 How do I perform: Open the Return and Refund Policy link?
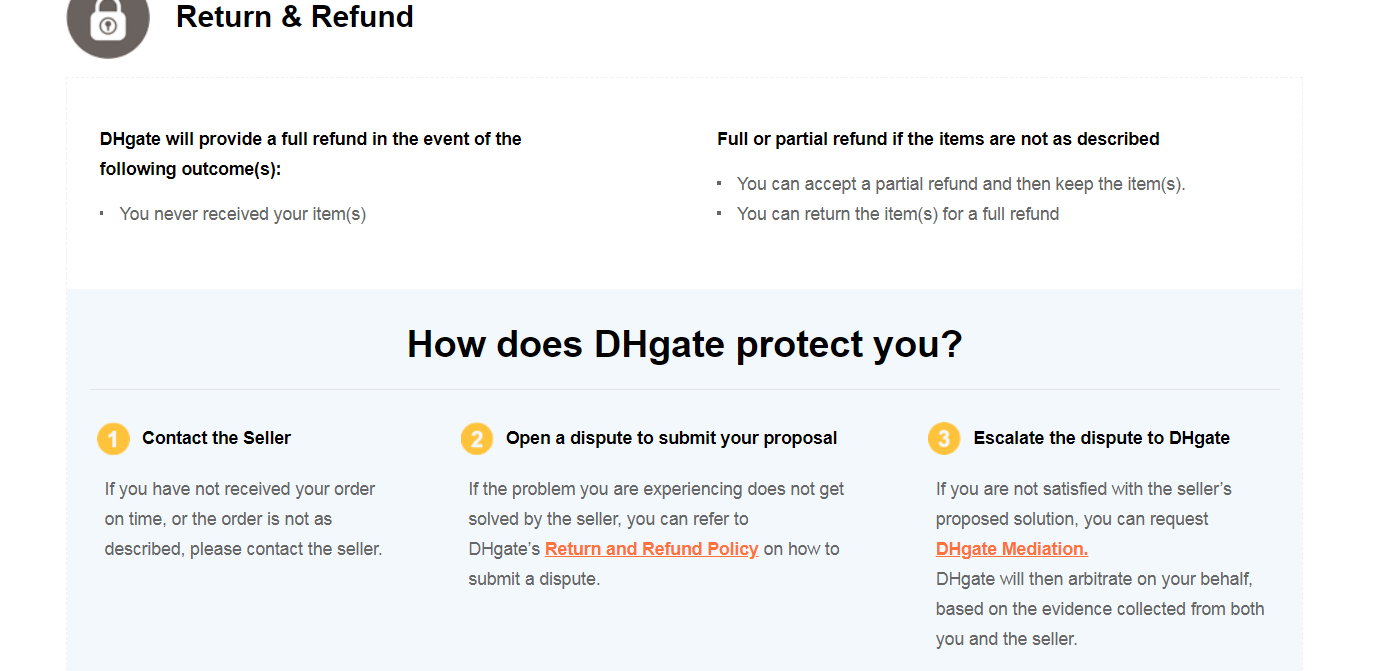click(652, 549)
